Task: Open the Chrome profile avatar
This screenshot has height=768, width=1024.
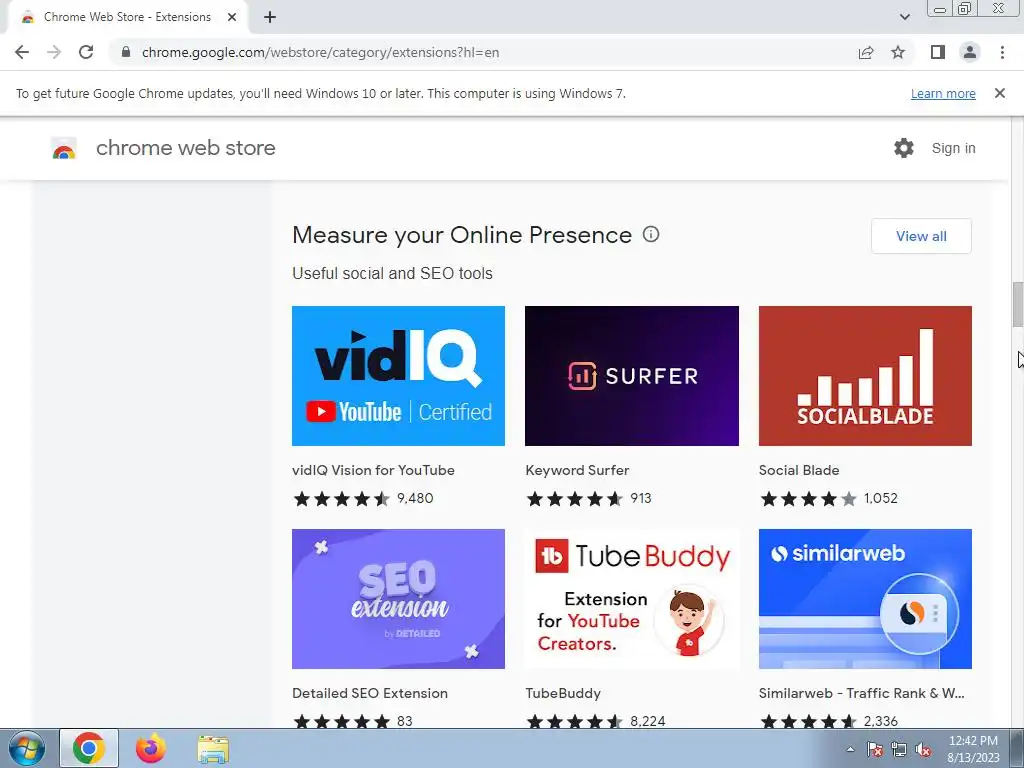Action: coord(970,52)
